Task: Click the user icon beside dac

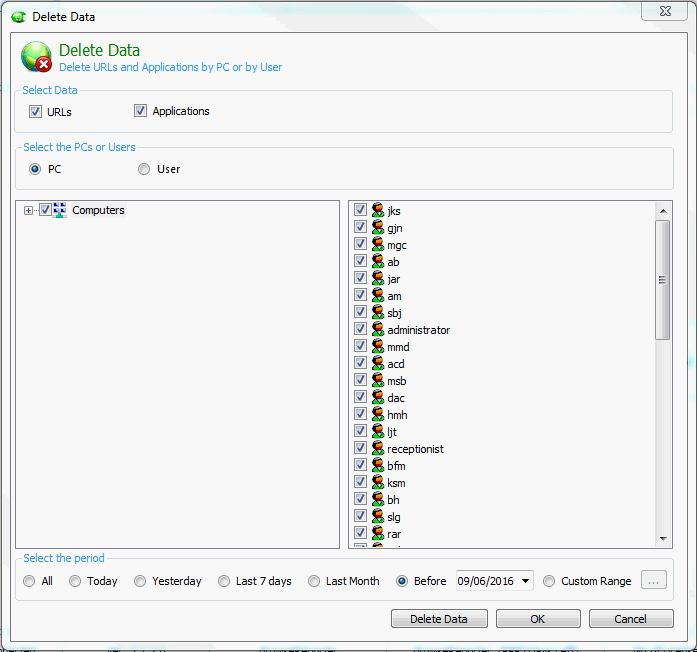Action: click(377, 397)
